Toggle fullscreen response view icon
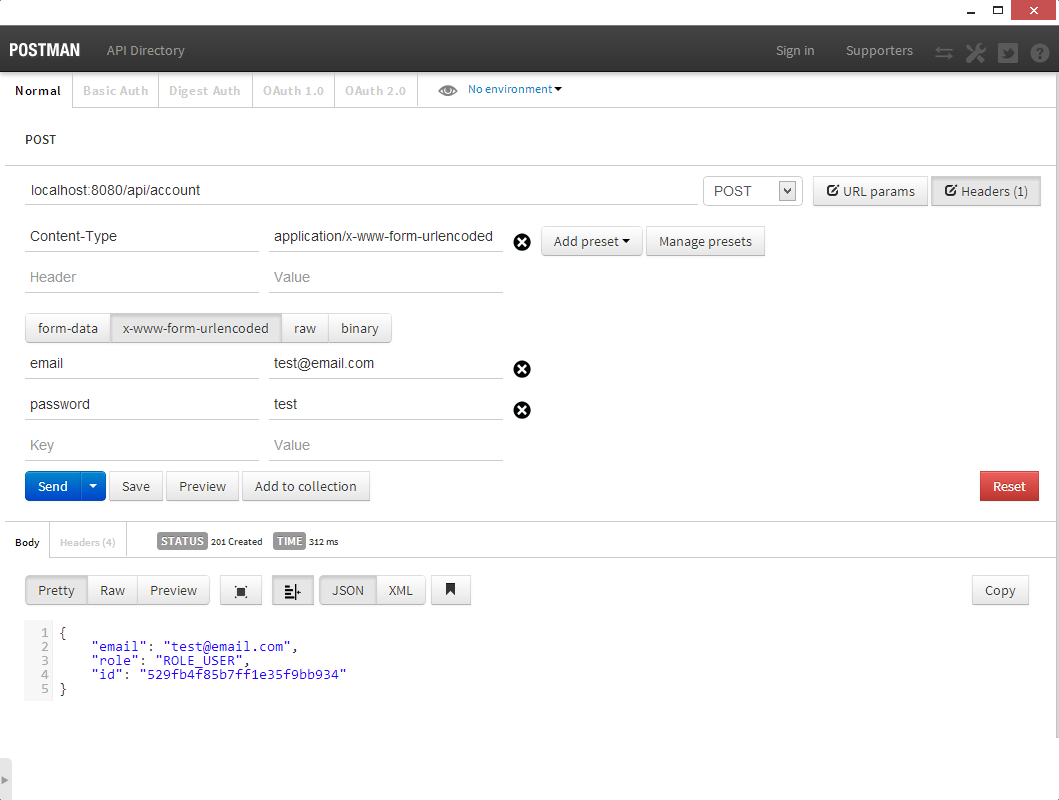This screenshot has width=1059, height=800. tap(240, 591)
